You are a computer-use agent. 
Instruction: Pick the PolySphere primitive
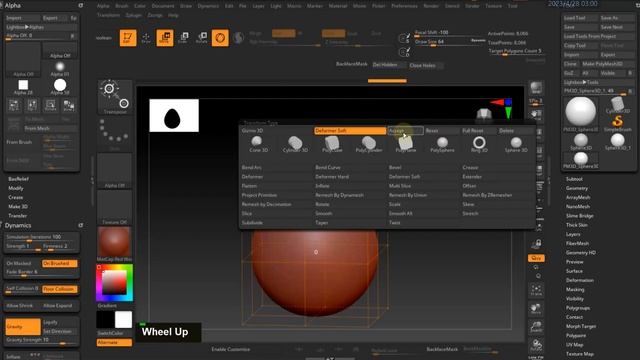click(x=442, y=144)
